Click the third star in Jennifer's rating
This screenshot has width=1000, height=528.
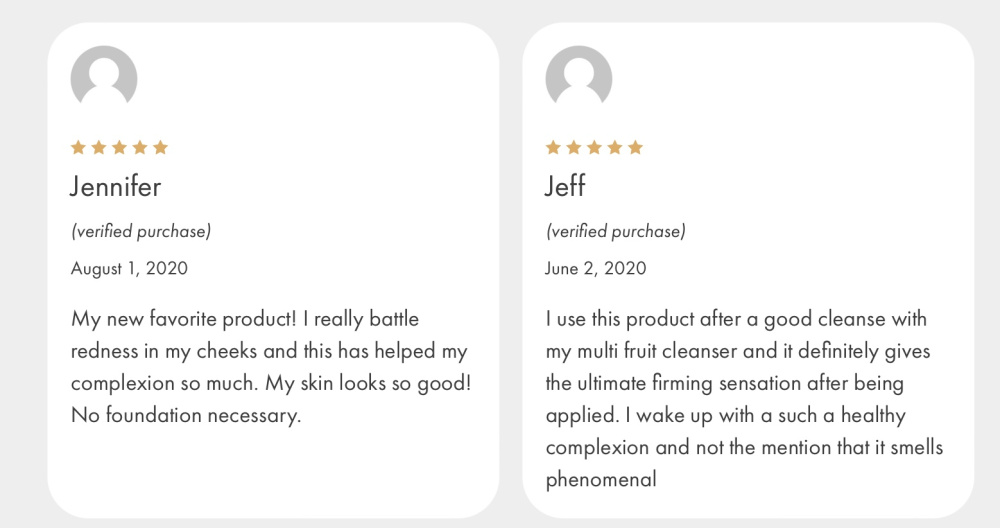click(x=119, y=148)
